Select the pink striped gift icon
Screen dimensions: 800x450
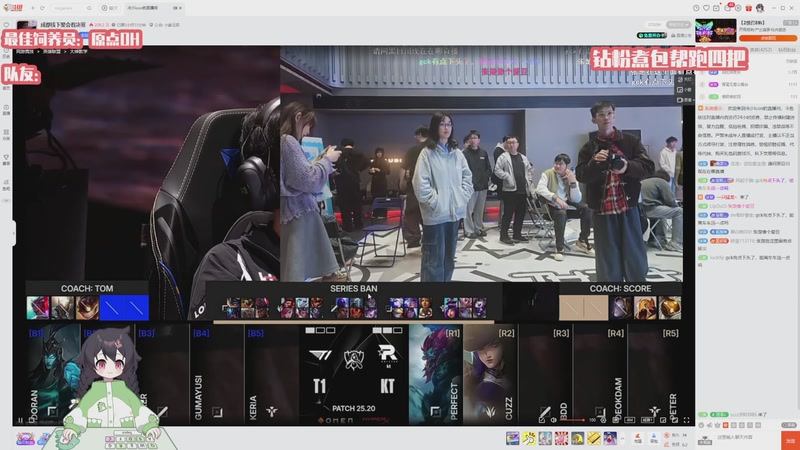(562, 438)
